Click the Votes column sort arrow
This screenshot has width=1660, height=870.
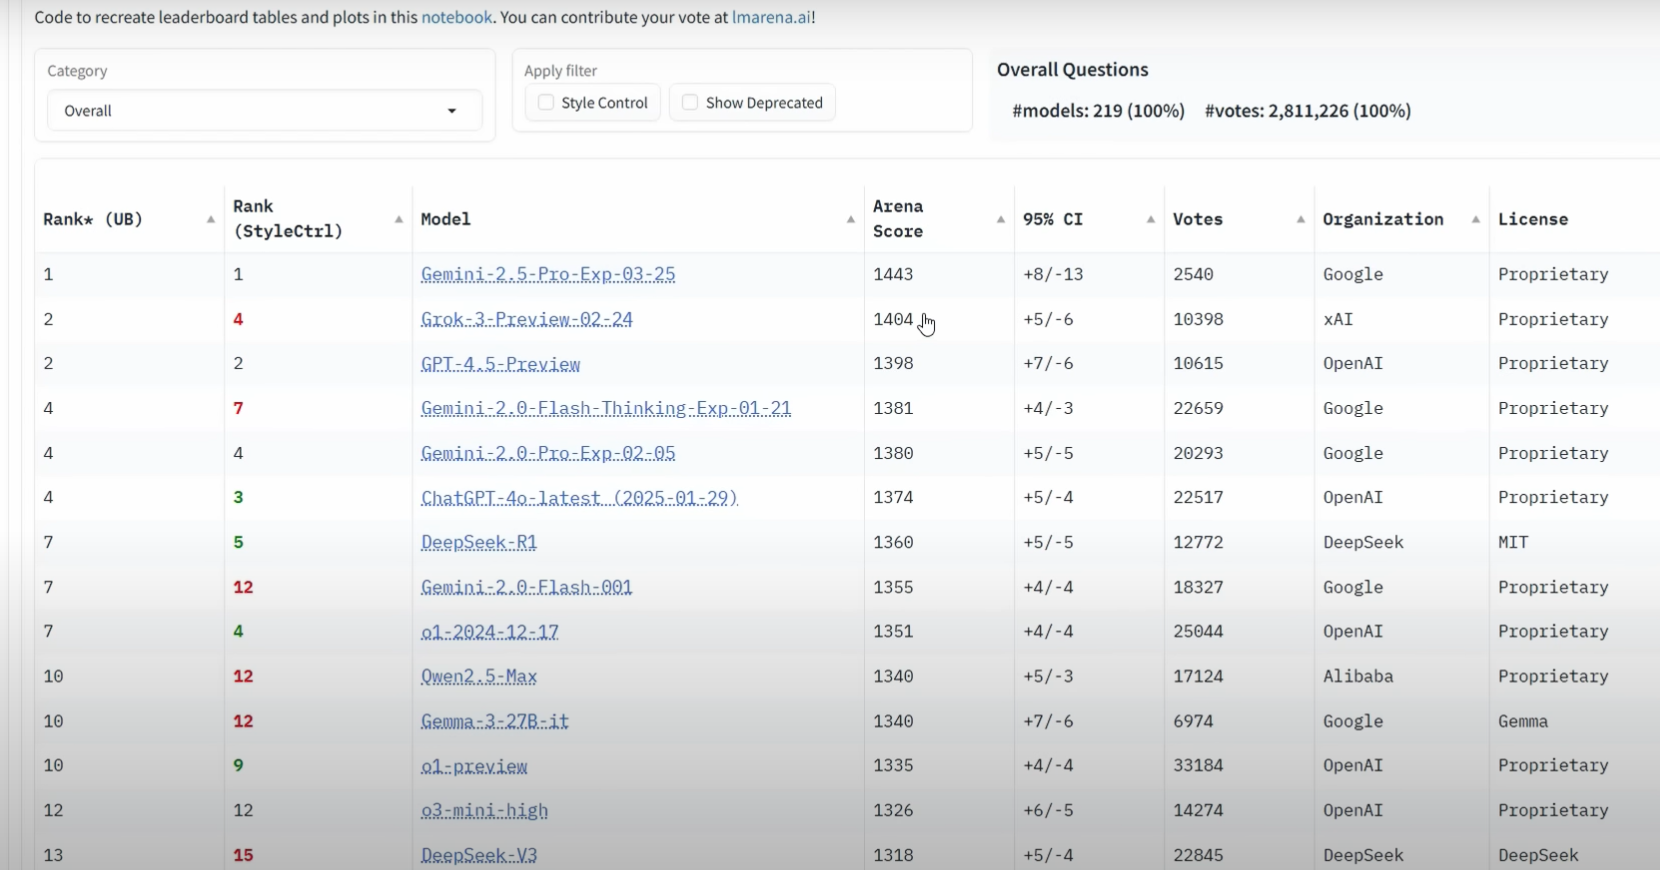tap(1300, 220)
